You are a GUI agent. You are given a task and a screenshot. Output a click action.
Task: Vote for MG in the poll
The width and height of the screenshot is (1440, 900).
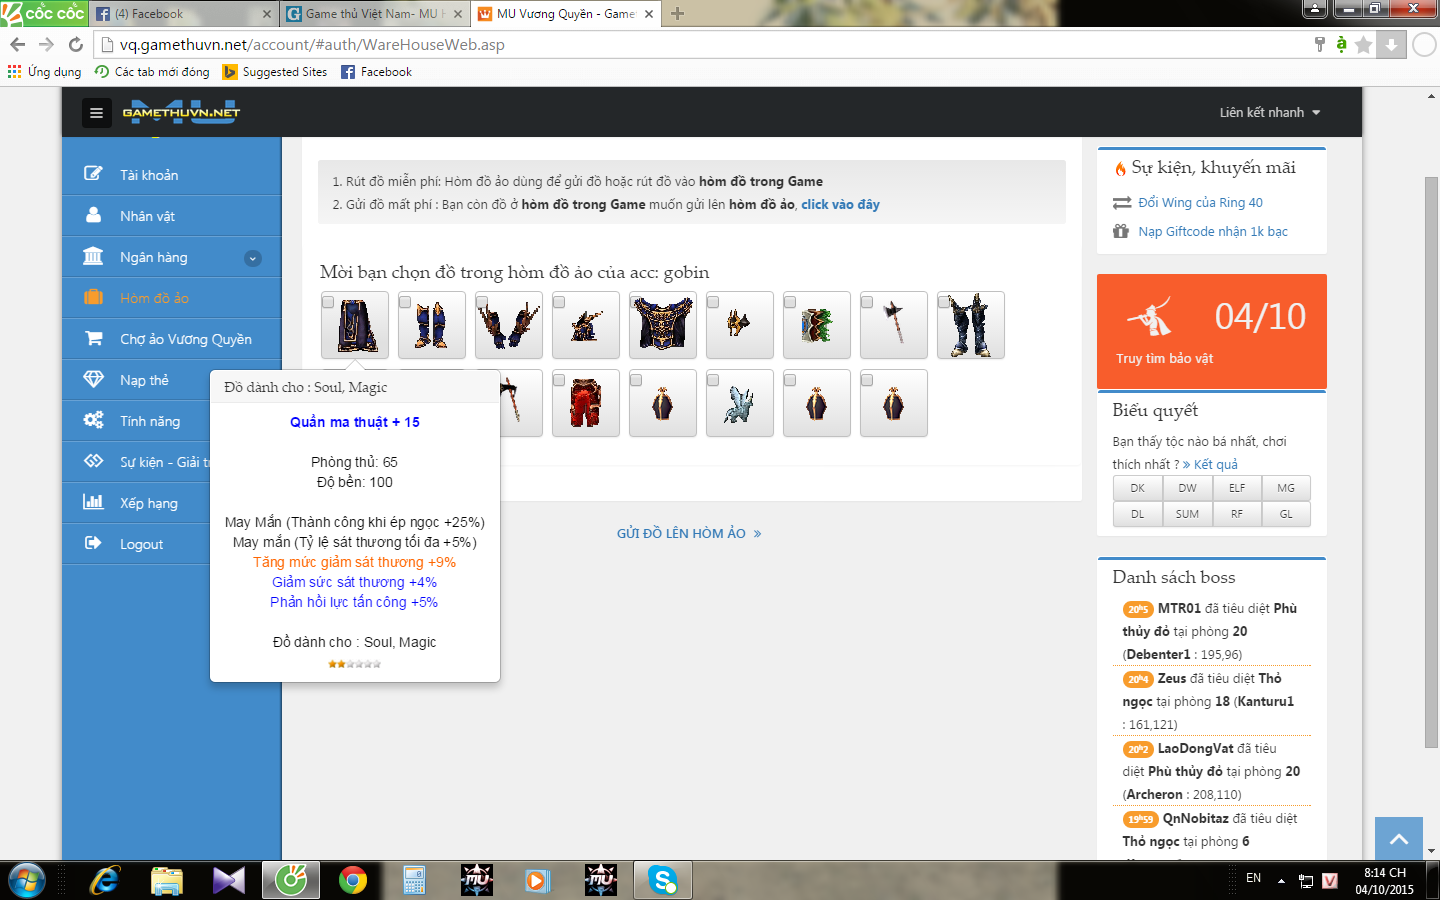click(1286, 488)
